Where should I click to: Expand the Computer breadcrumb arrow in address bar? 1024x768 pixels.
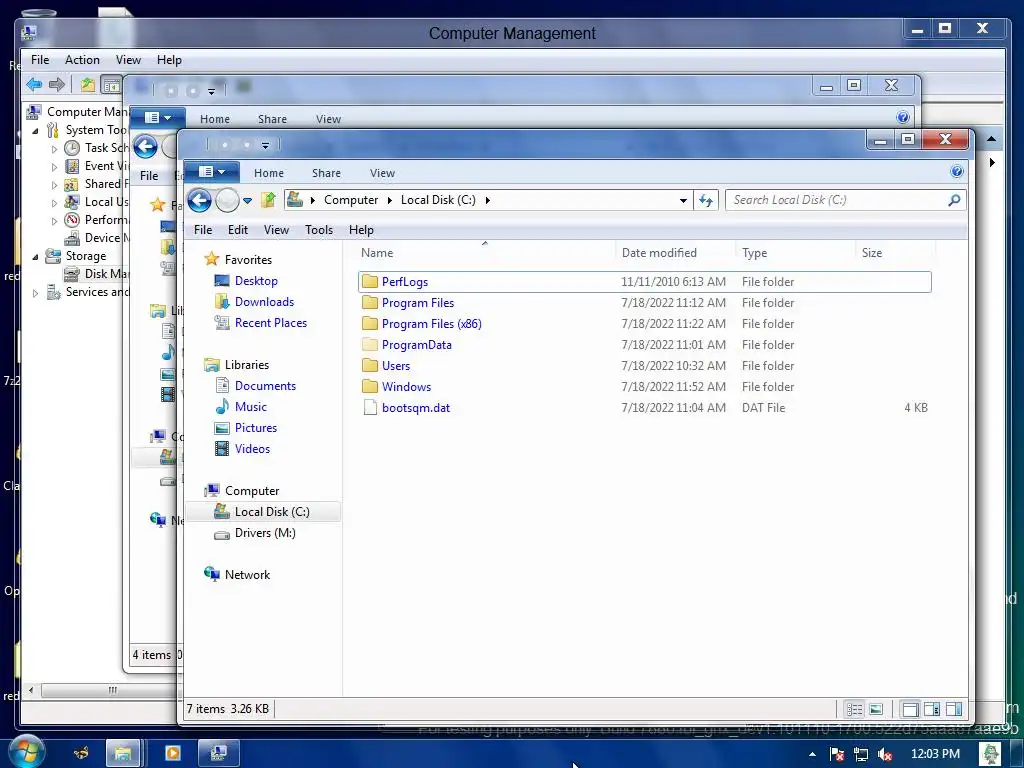point(390,200)
